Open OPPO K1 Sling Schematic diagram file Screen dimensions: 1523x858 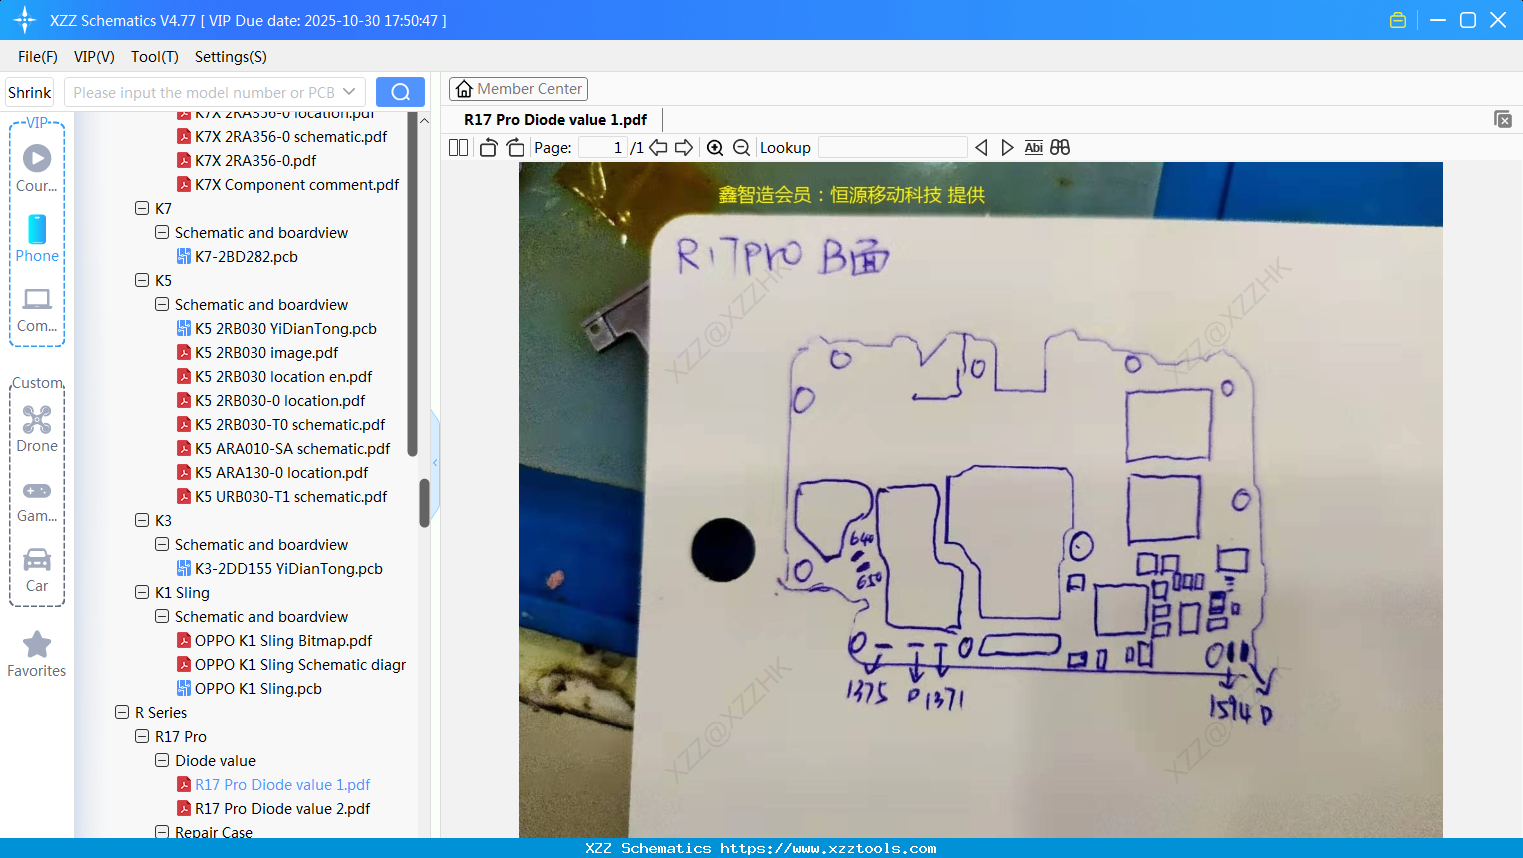click(300, 664)
